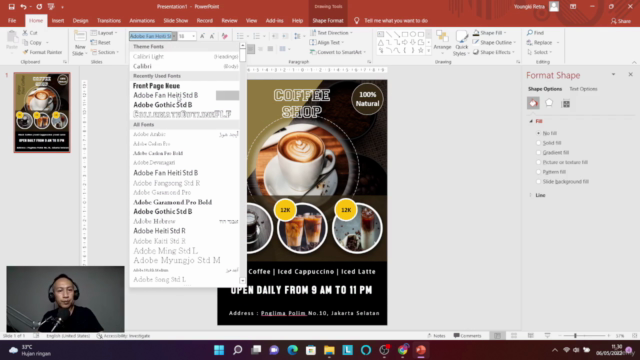This screenshot has width=640, height=360.
Task: Open Windows Start menu
Action: (x=219, y=350)
